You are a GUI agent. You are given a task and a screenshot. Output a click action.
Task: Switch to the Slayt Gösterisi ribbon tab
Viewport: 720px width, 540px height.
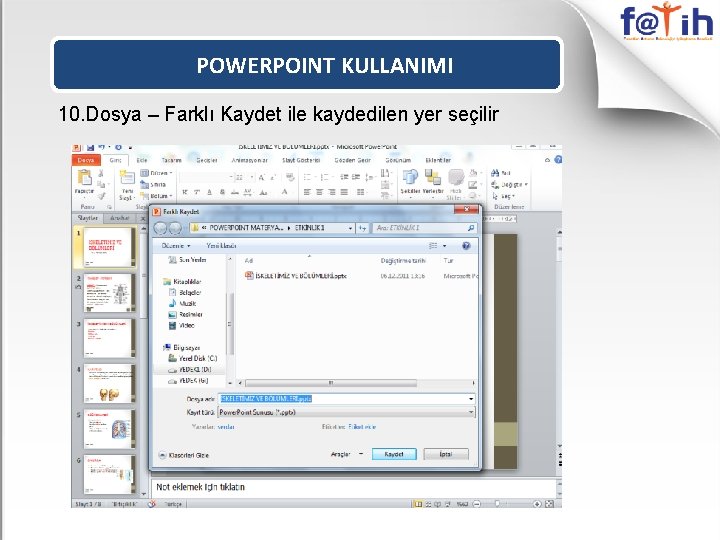[301, 160]
